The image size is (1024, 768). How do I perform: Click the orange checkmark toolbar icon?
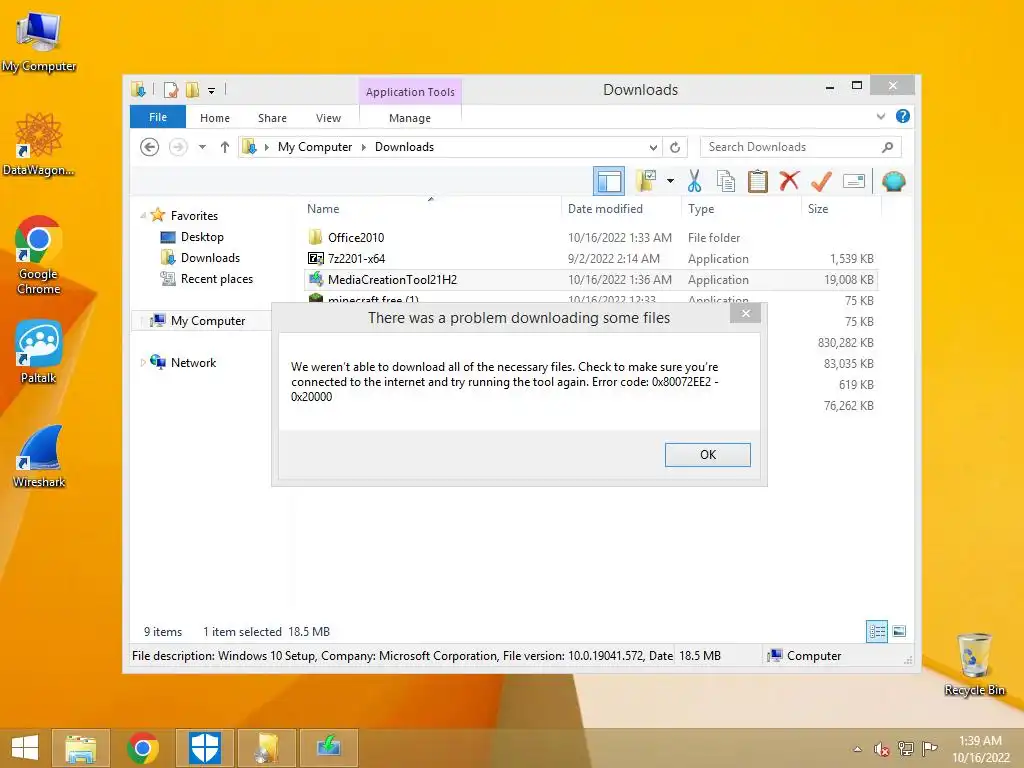click(821, 181)
